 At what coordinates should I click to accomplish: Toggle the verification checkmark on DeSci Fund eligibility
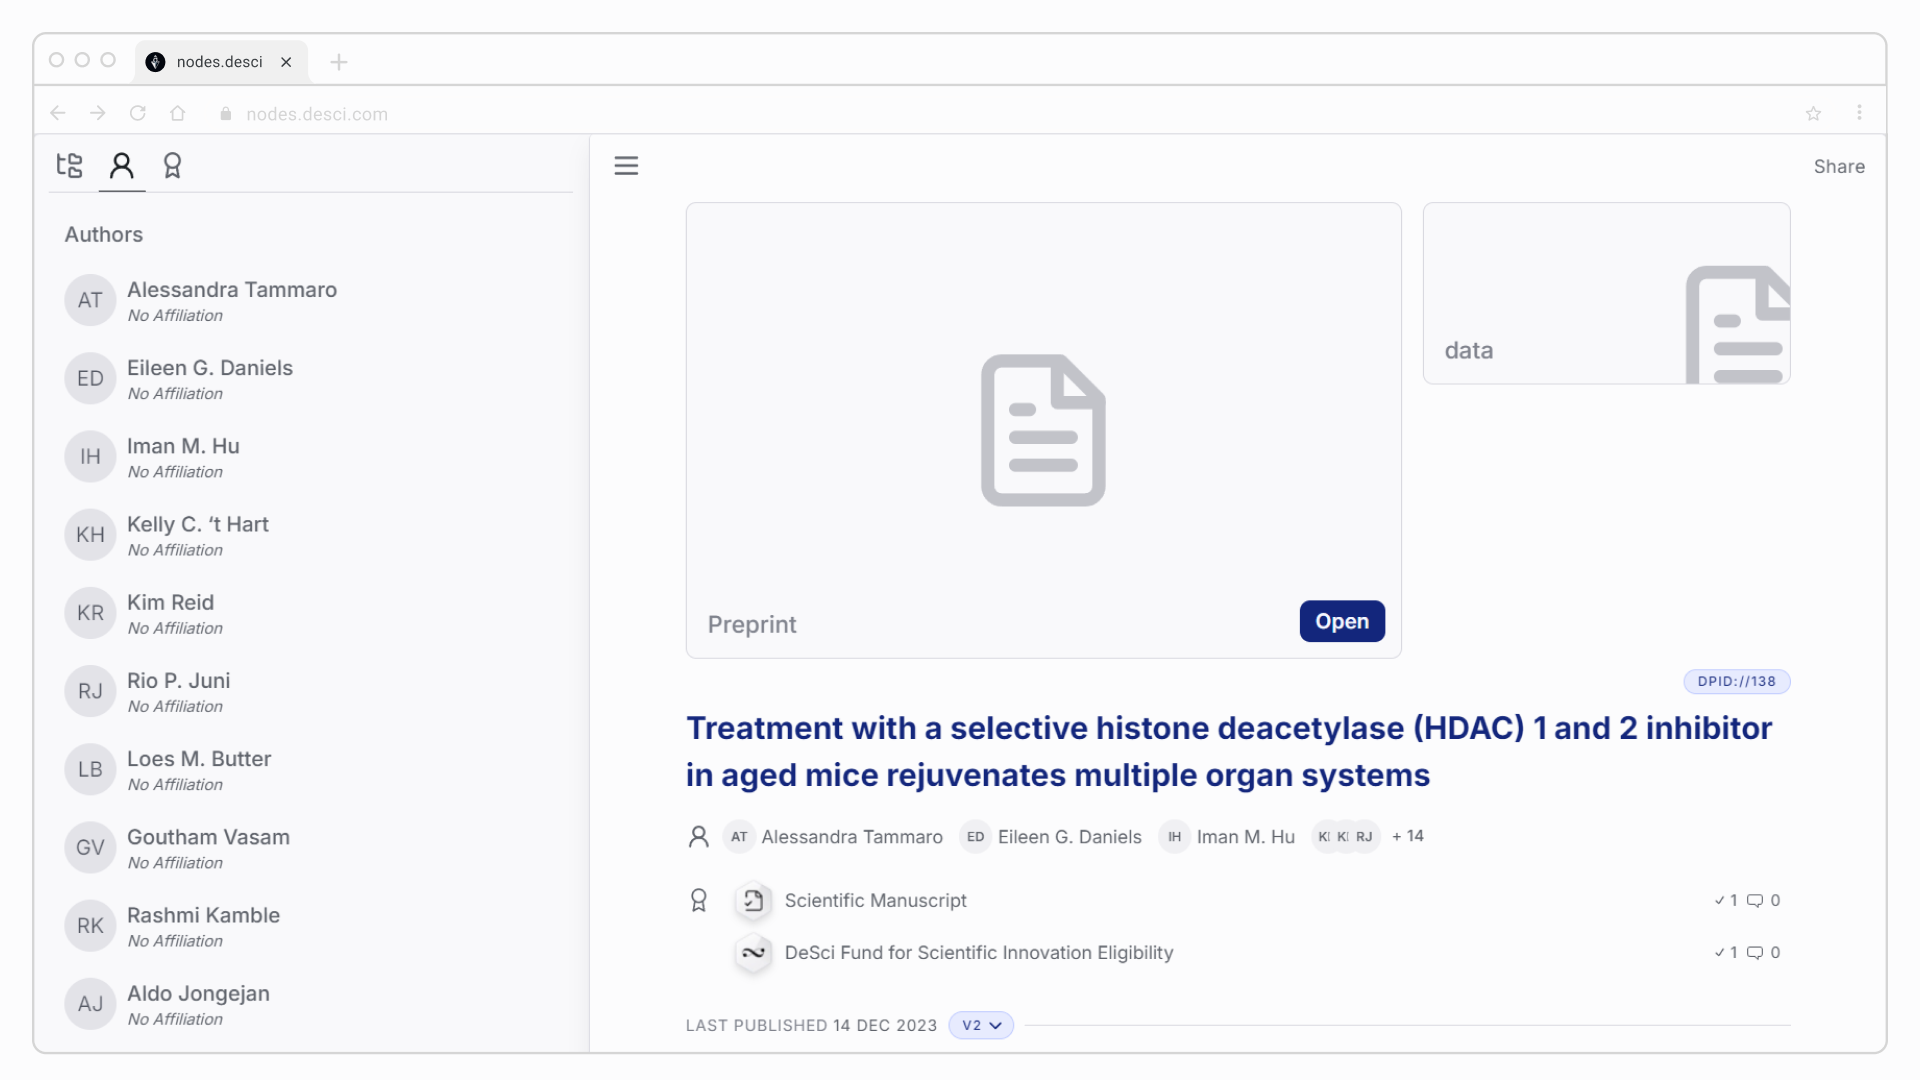1722,952
